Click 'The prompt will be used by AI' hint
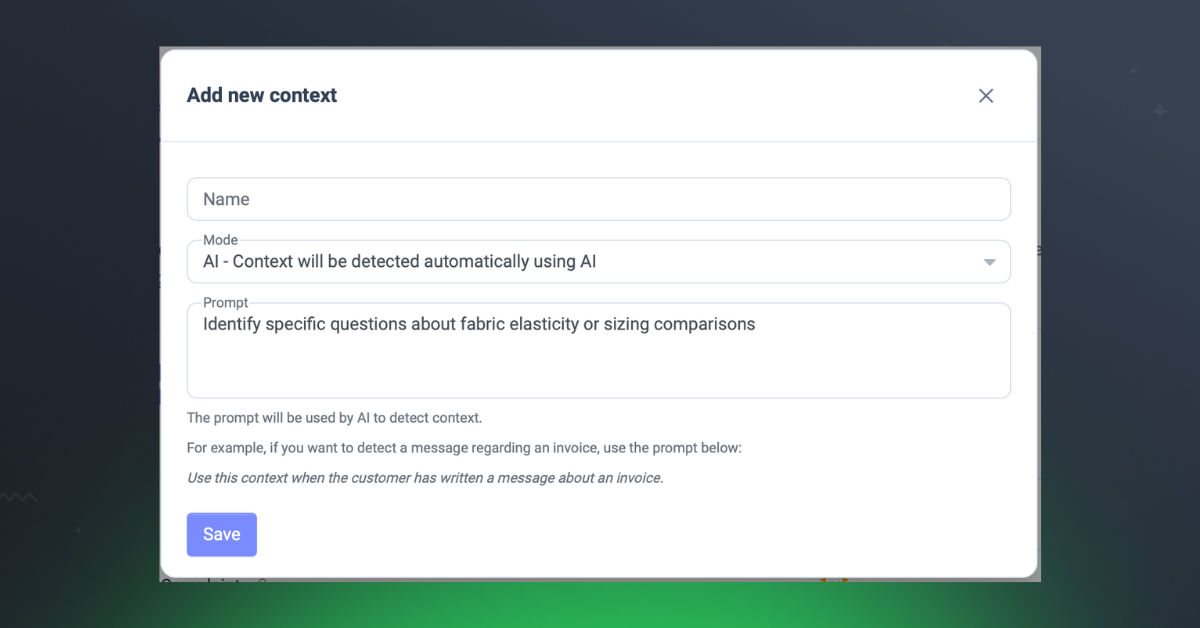 [x=334, y=418]
